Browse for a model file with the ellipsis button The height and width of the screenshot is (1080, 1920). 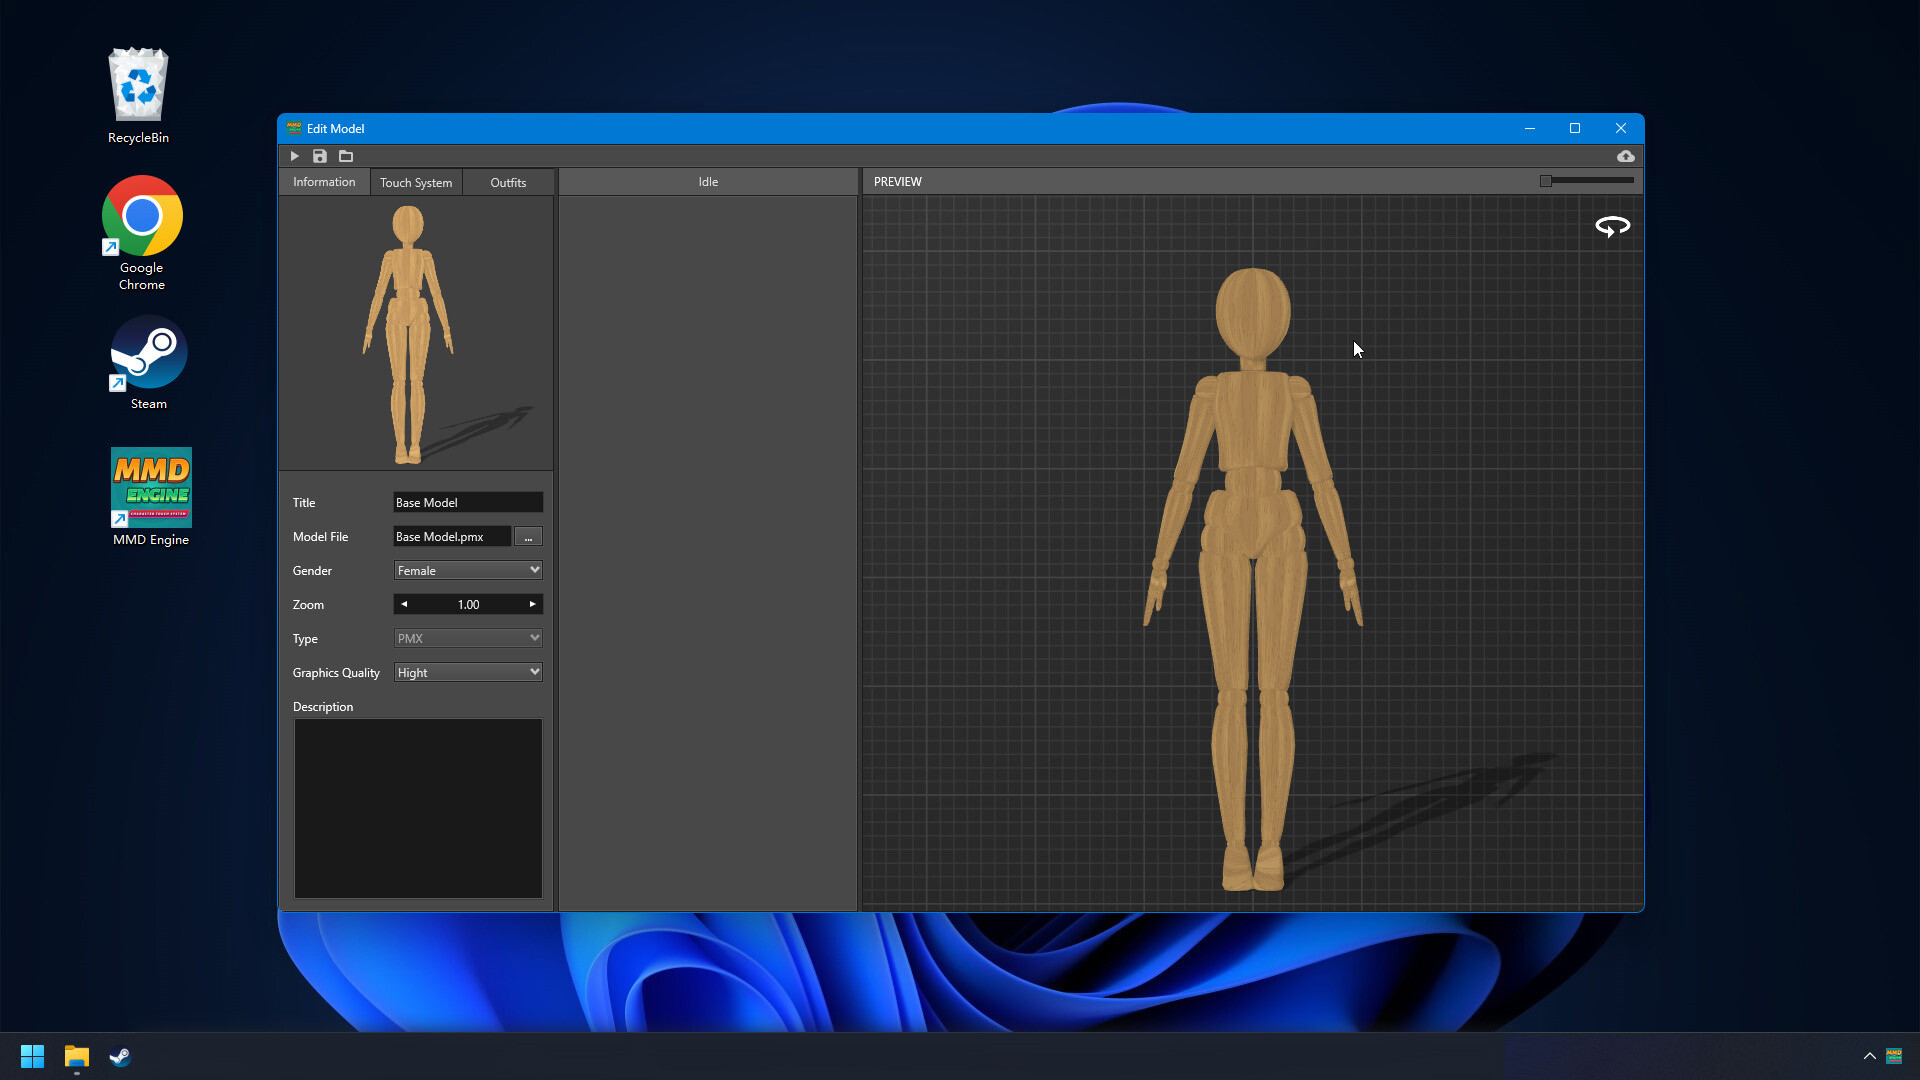click(527, 536)
